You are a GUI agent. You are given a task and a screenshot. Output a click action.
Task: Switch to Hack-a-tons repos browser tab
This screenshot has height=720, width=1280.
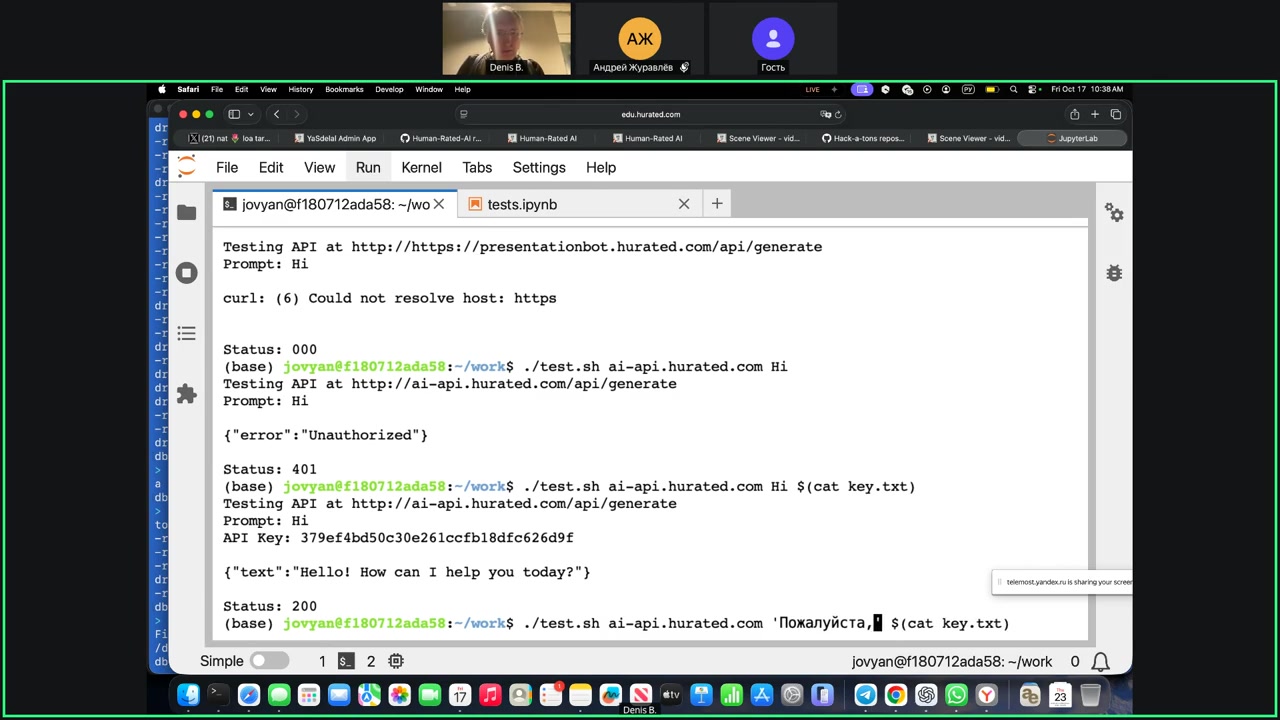point(862,138)
